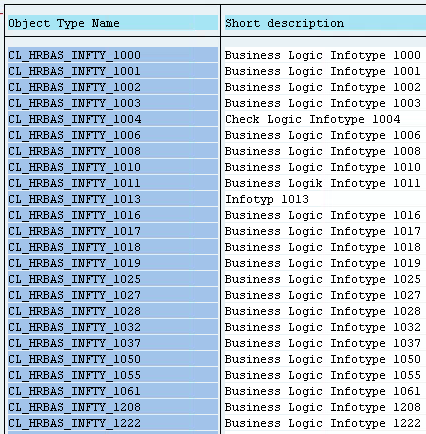
Task: Select row CL_HRBAS_INFTY_1061
Action: tap(113, 391)
